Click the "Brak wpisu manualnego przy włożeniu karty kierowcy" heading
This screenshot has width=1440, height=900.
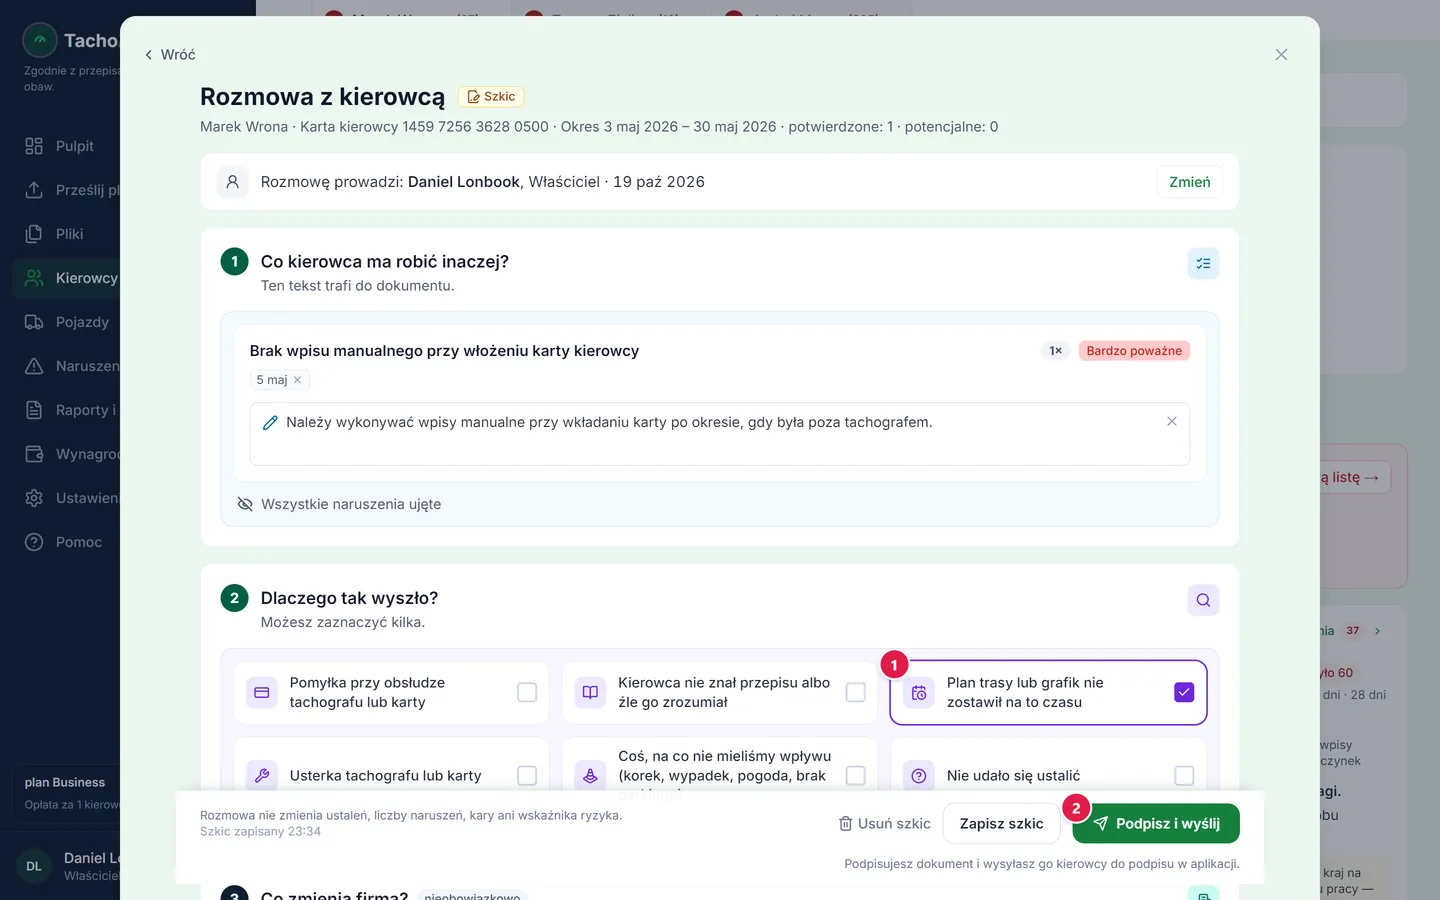[444, 351]
